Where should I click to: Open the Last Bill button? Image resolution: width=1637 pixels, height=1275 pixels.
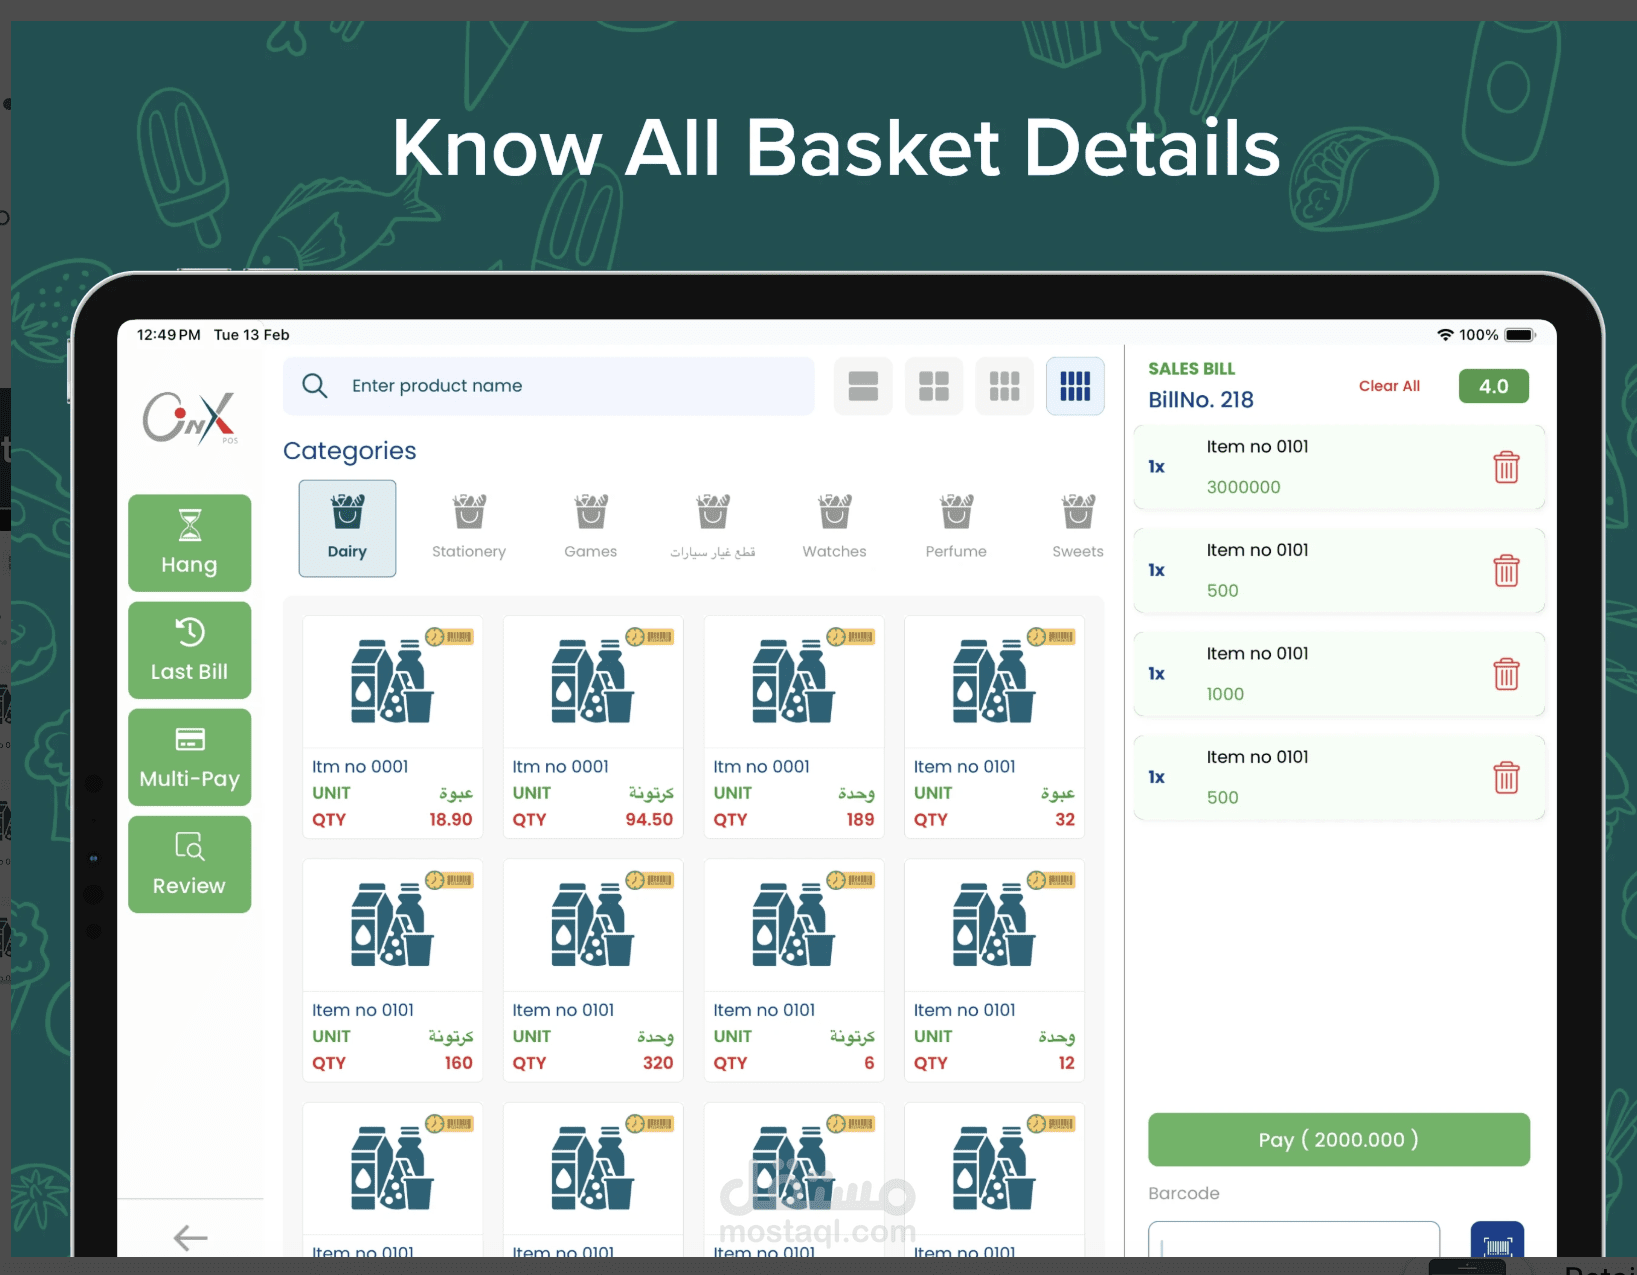coord(189,650)
